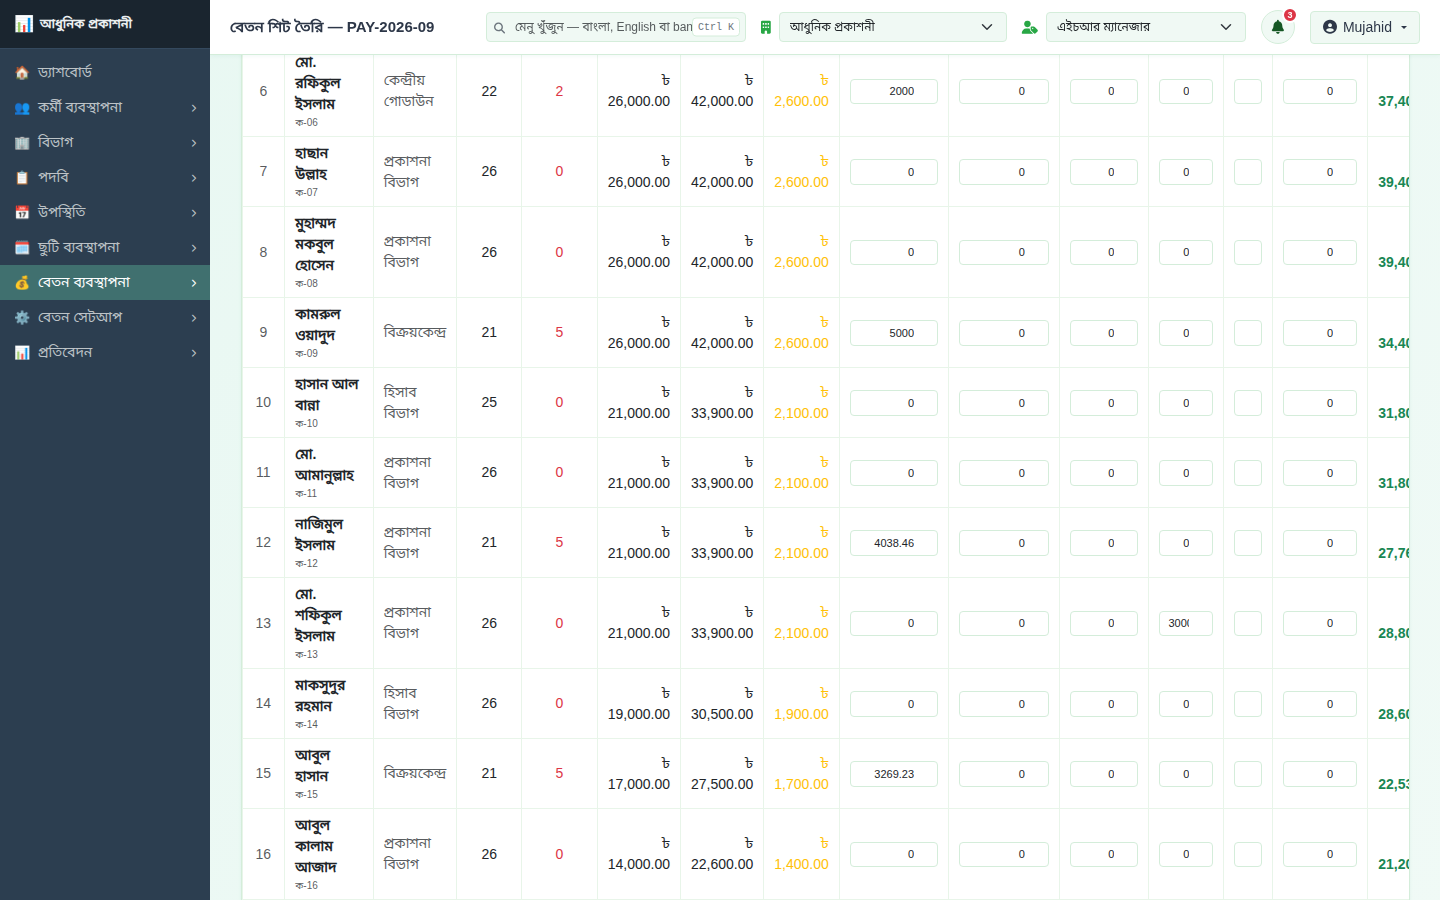Click employee name মাকসুদুর রহমান
The height and width of the screenshot is (900, 1440).
(320, 696)
